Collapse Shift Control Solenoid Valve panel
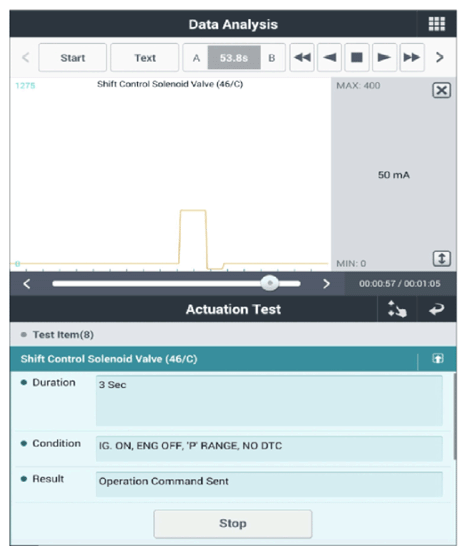This screenshot has width=467, height=555. pos(438,359)
